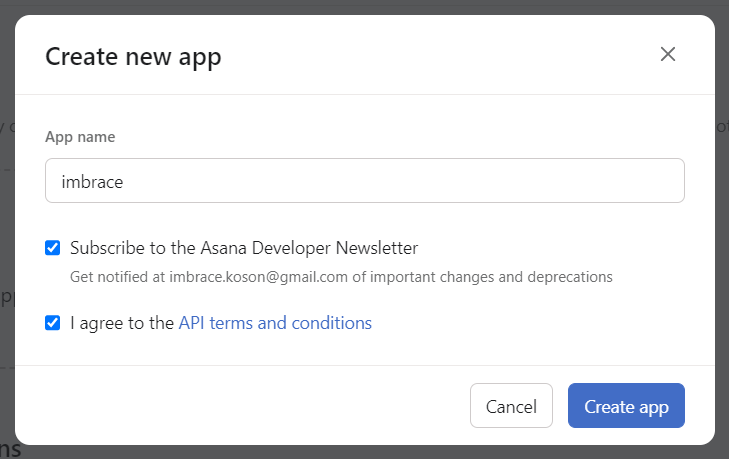Click empty area inside the App name box
729x459 pixels.
click(450, 181)
